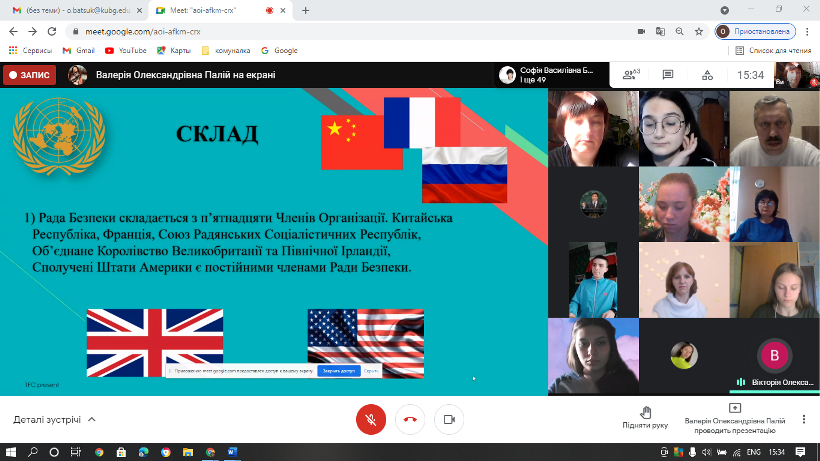820x461 pixels.
Task: Select the Meet aoi-afkm-crx tab
Action: [x=220, y=10]
